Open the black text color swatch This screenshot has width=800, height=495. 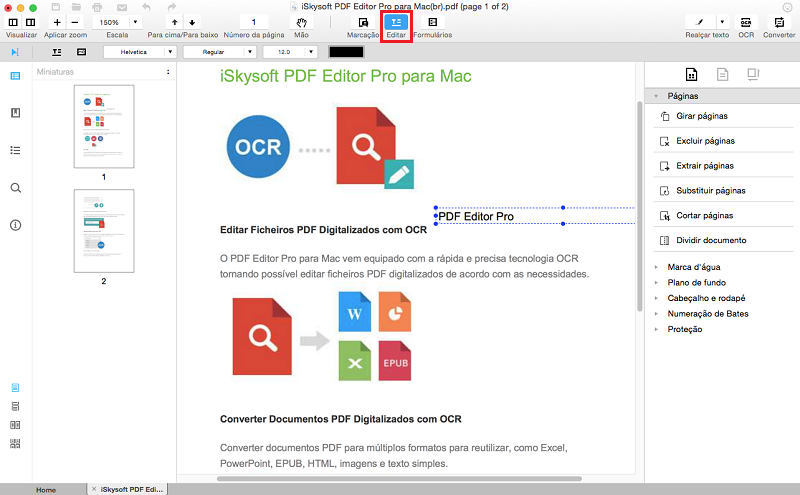(x=346, y=51)
